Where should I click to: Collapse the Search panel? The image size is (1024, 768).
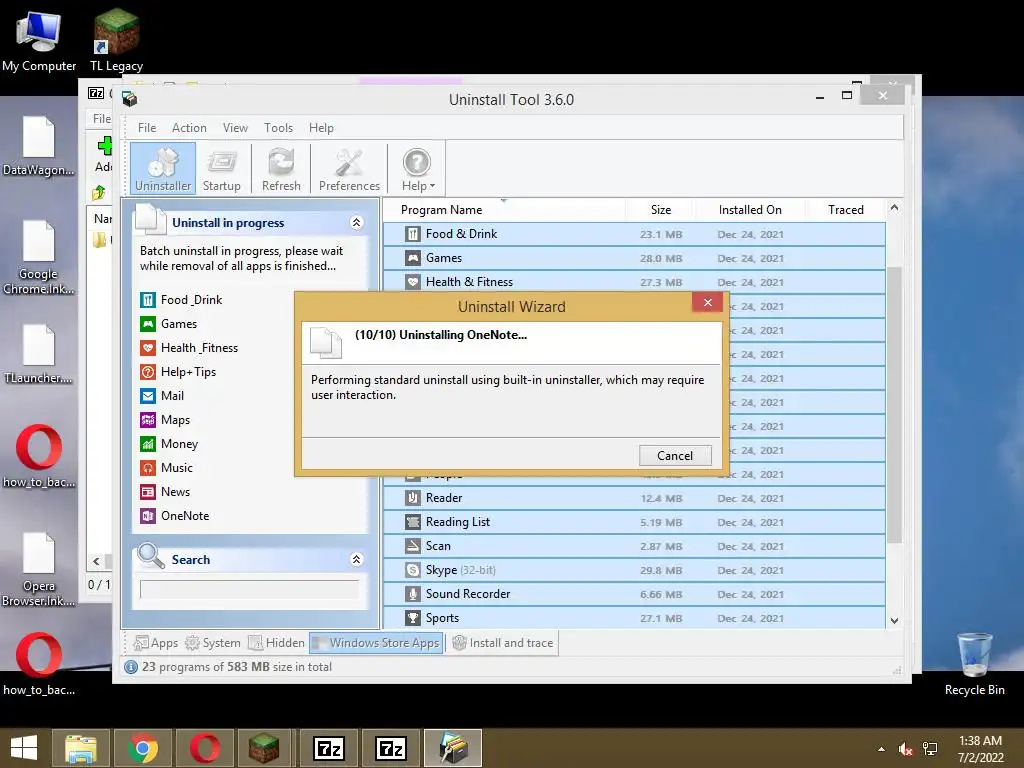[357, 559]
